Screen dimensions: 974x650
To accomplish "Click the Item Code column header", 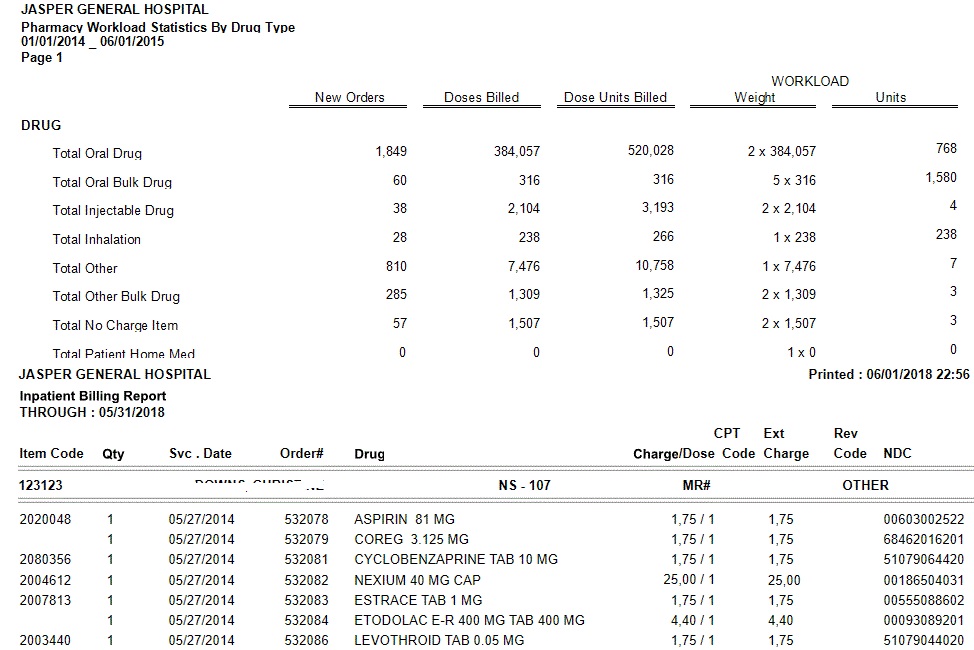I will click(51, 454).
